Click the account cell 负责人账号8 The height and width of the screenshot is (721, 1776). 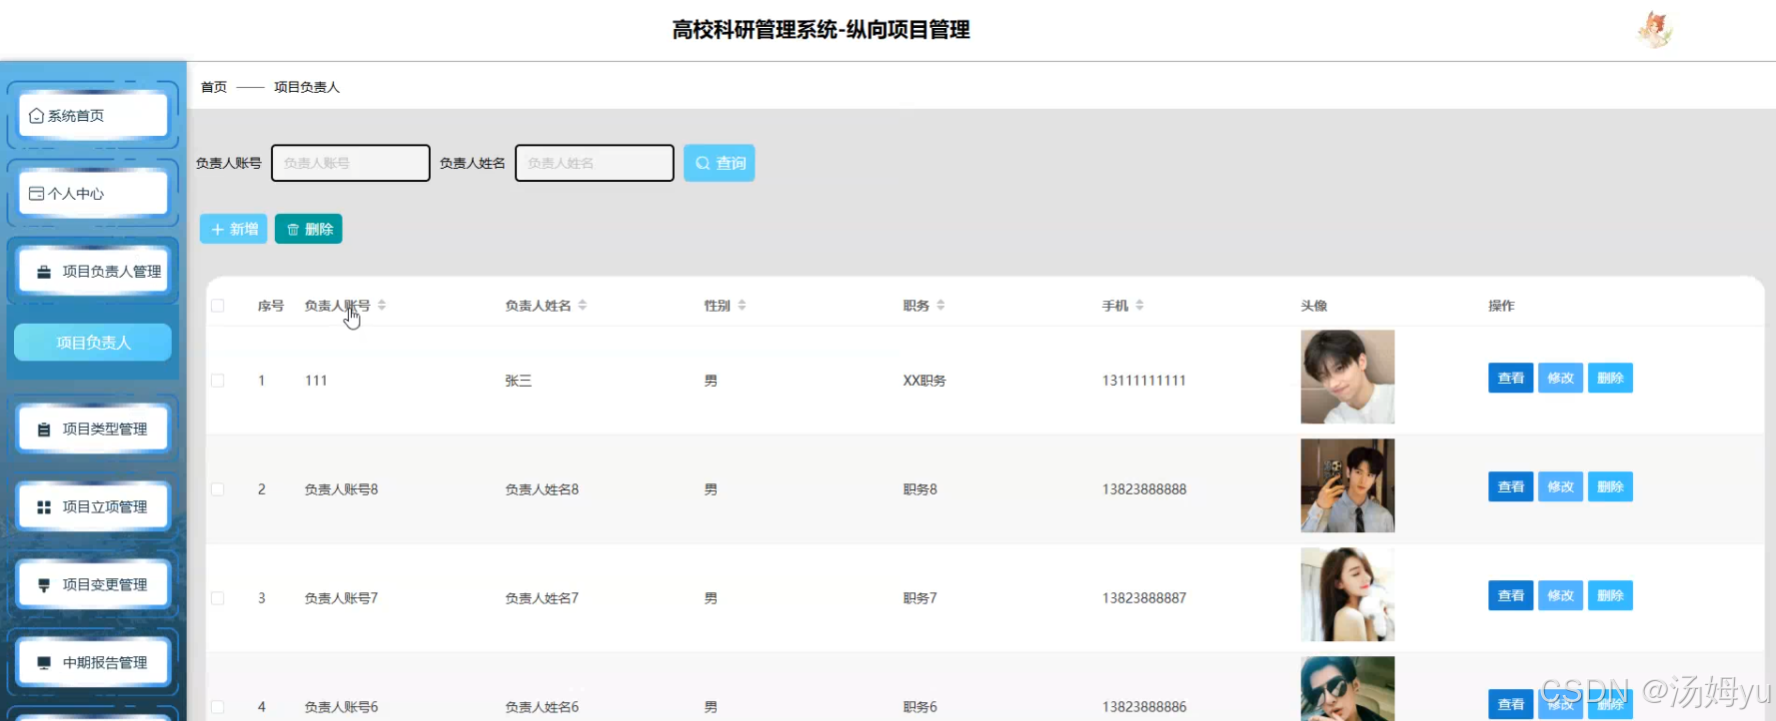click(x=341, y=490)
